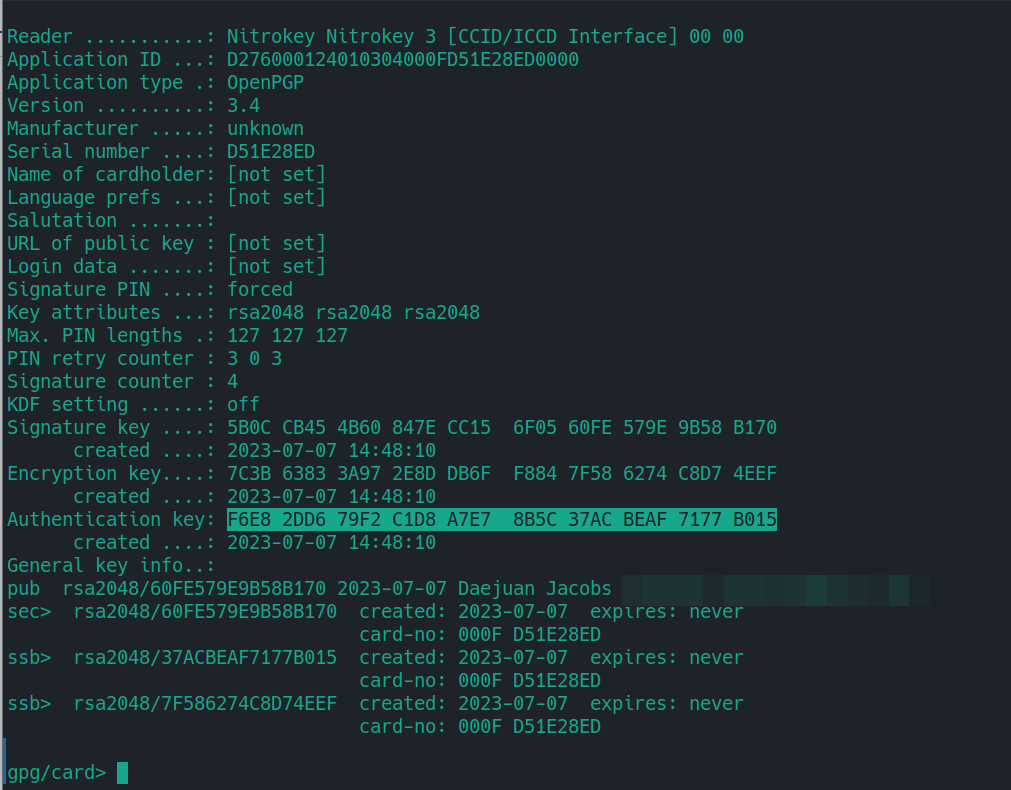
Task: Click the ssb> rsa2048/7F586274C8D74EEF subkey ID
Action: coord(205,704)
